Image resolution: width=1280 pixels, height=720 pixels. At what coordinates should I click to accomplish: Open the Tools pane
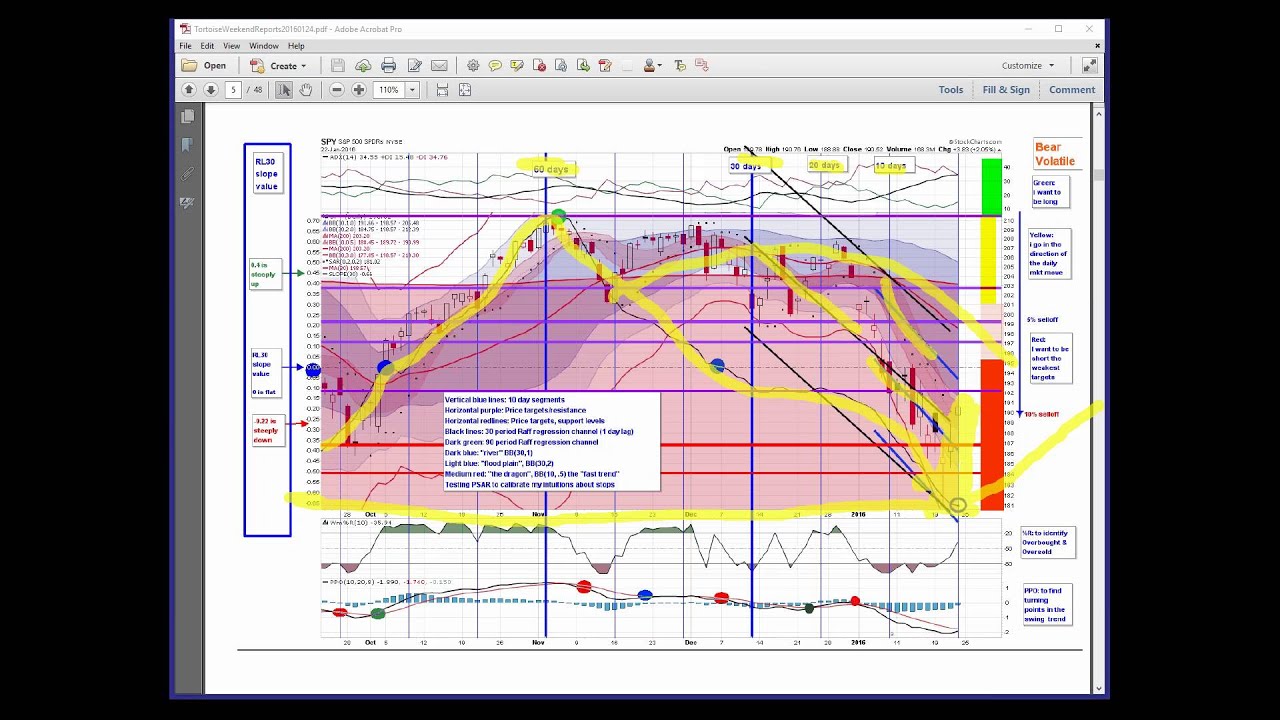[x=951, y=90]
